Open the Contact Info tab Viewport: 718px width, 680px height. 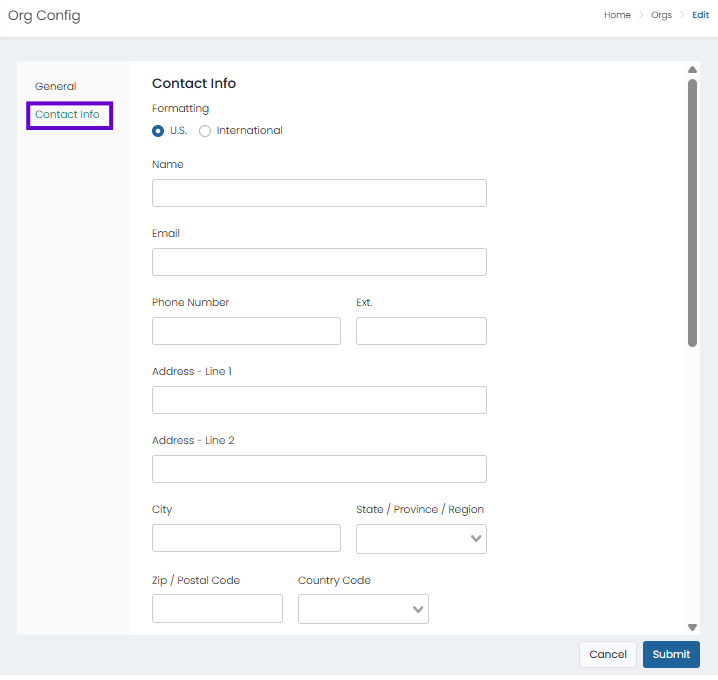(x=67, y=114)
